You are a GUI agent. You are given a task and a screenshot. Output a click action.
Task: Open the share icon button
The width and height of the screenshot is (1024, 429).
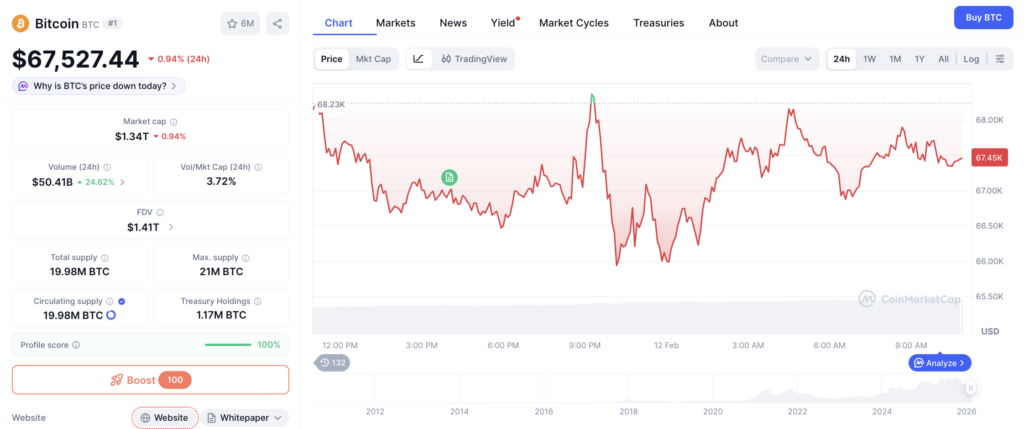[x=278, y=24]
